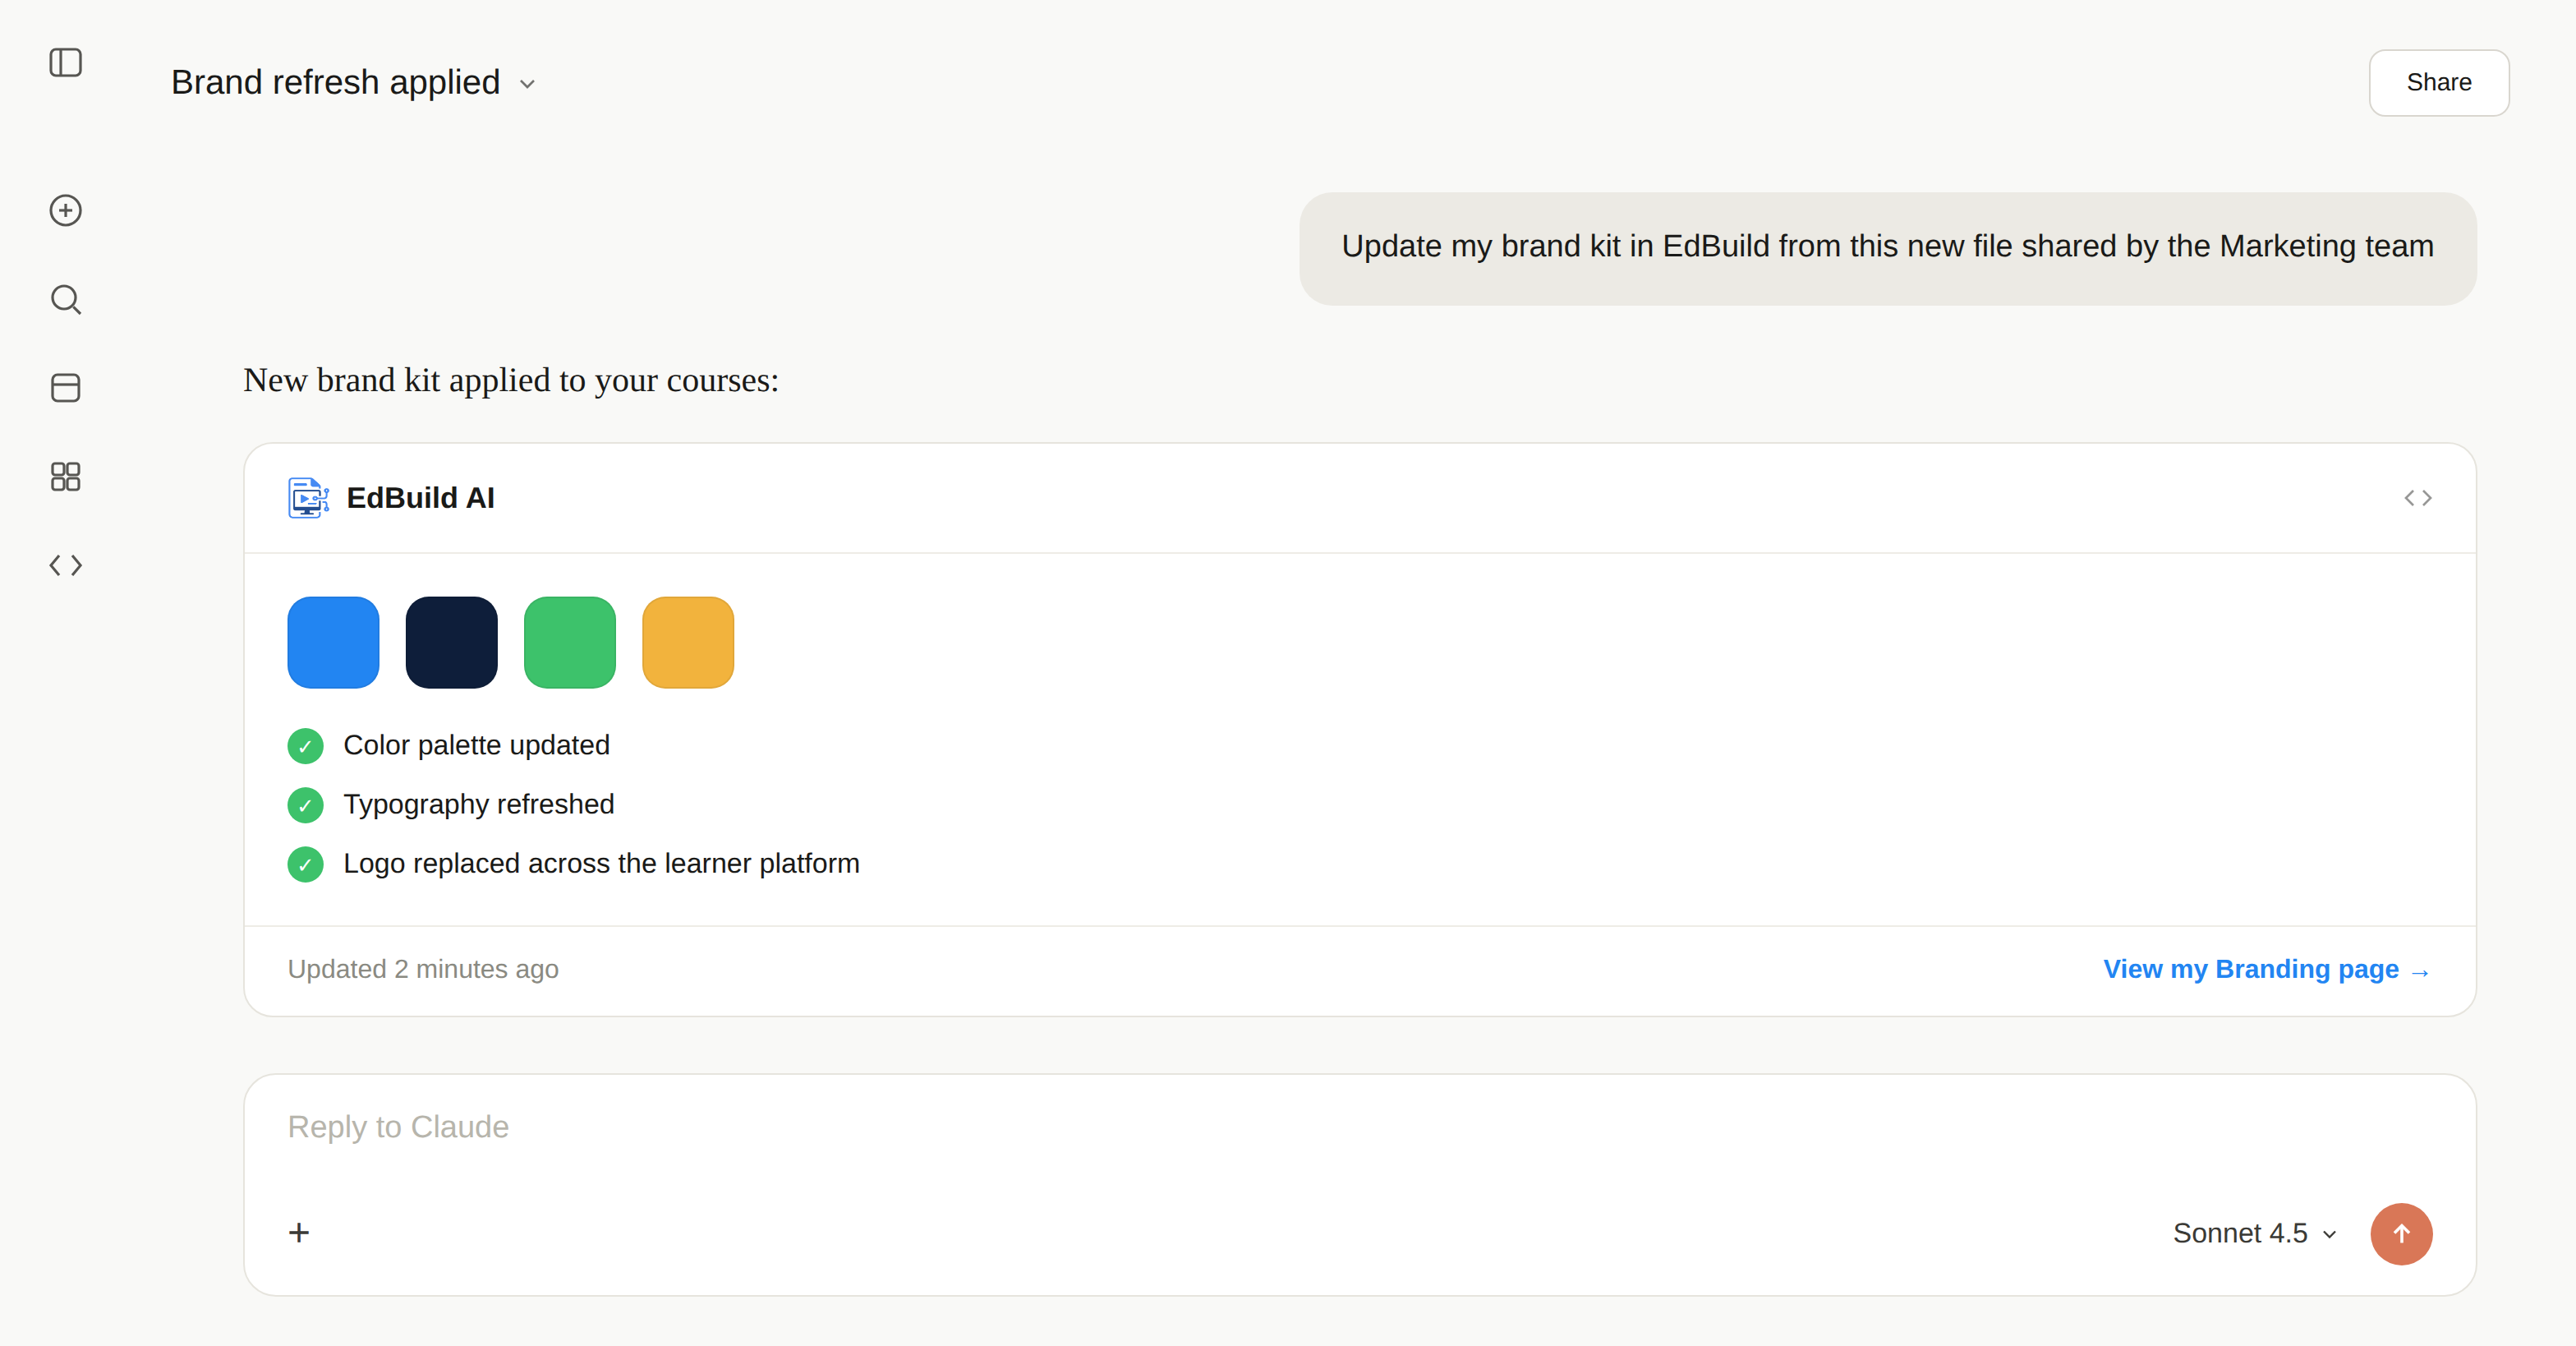Click 'Updated 2 minutes ago' timestamp
2576x1346 pixels.
click(423, 969)
